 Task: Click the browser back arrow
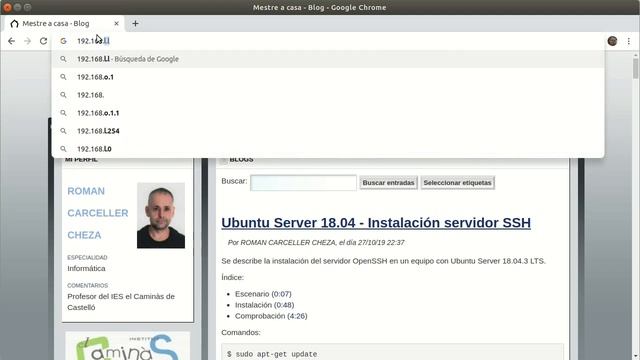(11, 41)
